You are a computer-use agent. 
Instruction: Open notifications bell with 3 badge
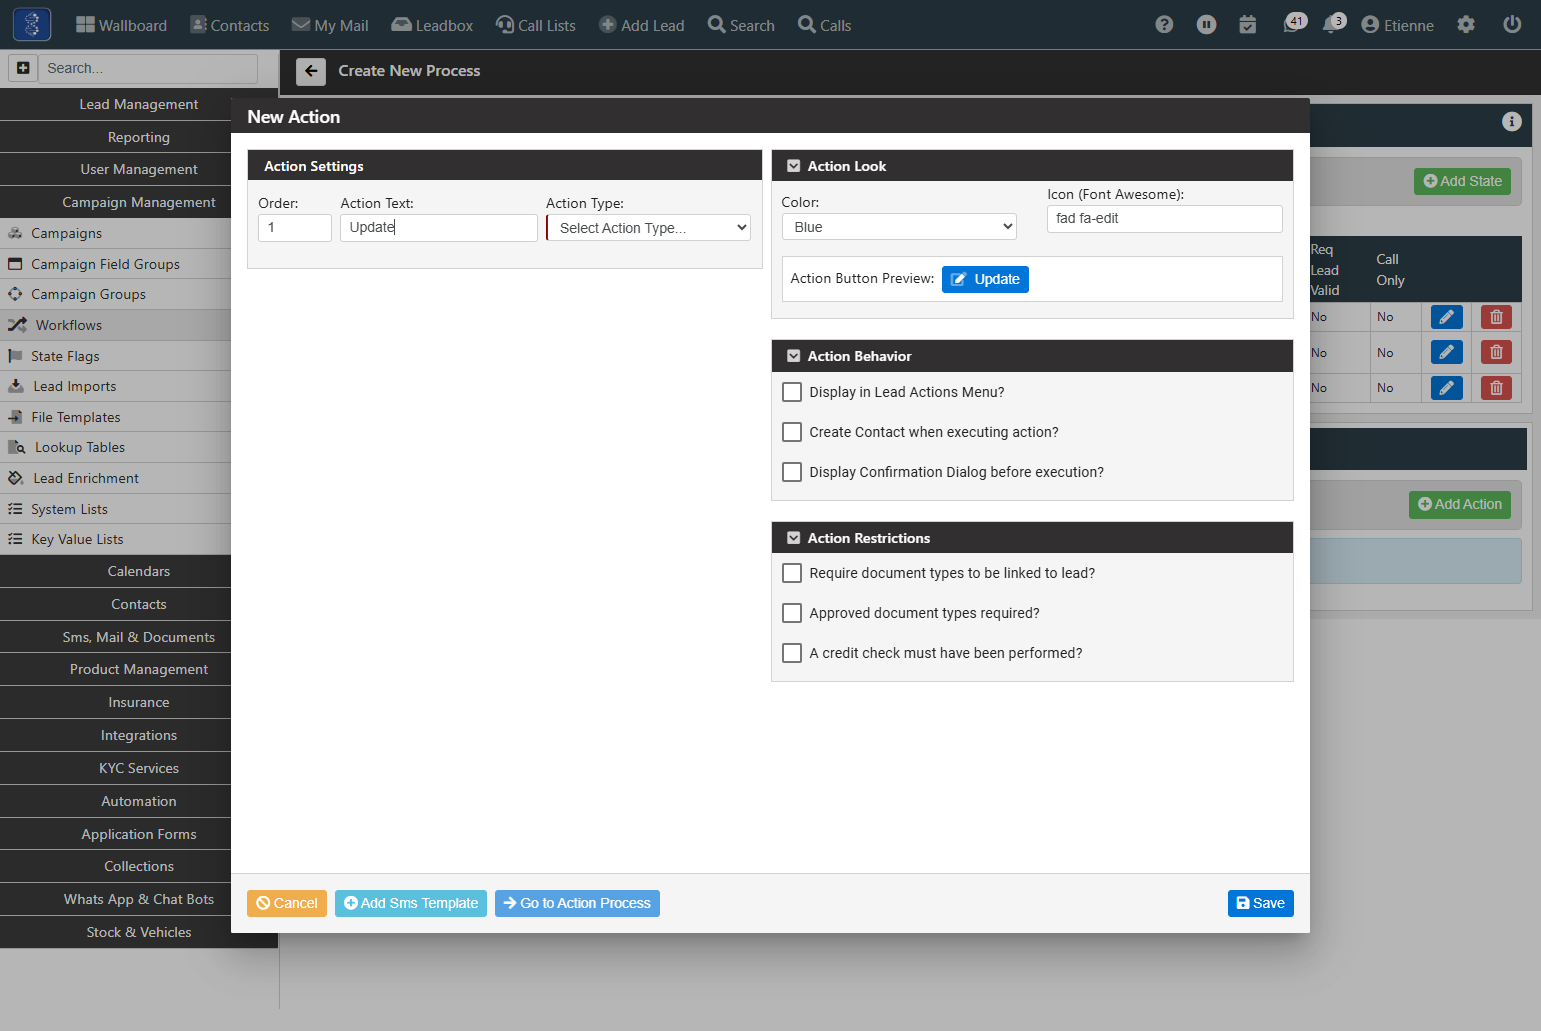coord(1334,23)
